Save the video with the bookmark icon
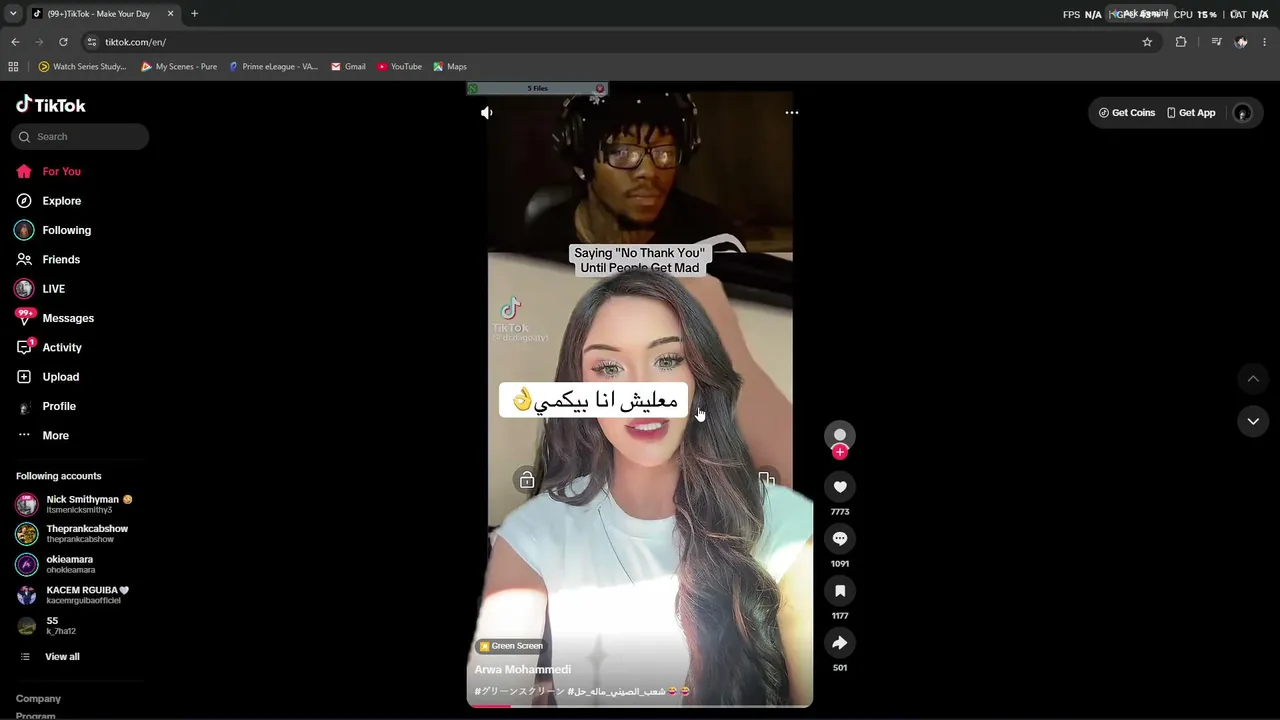The image size is (1280, 720). point(840,591)
